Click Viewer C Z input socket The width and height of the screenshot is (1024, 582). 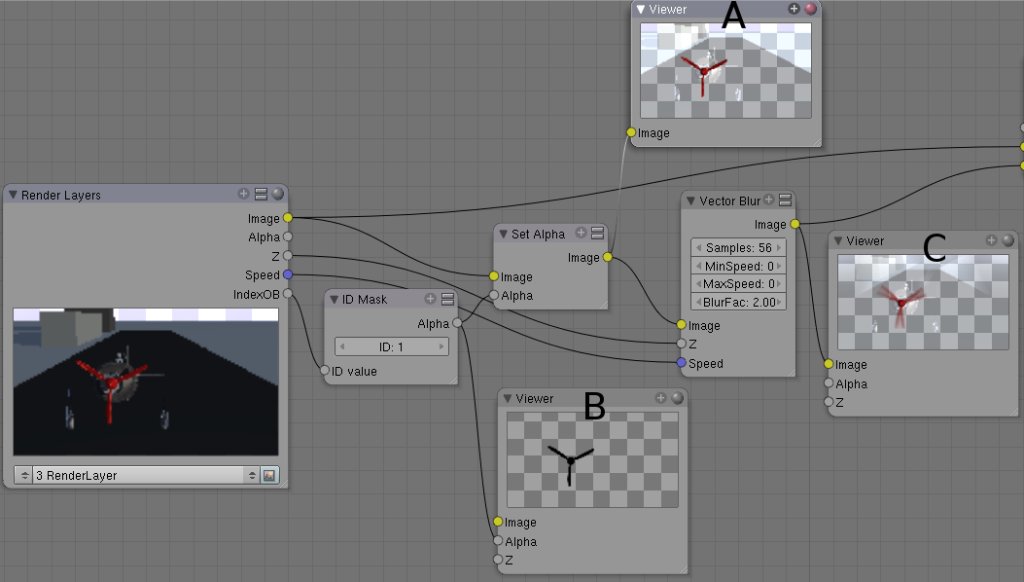[829, 402]
